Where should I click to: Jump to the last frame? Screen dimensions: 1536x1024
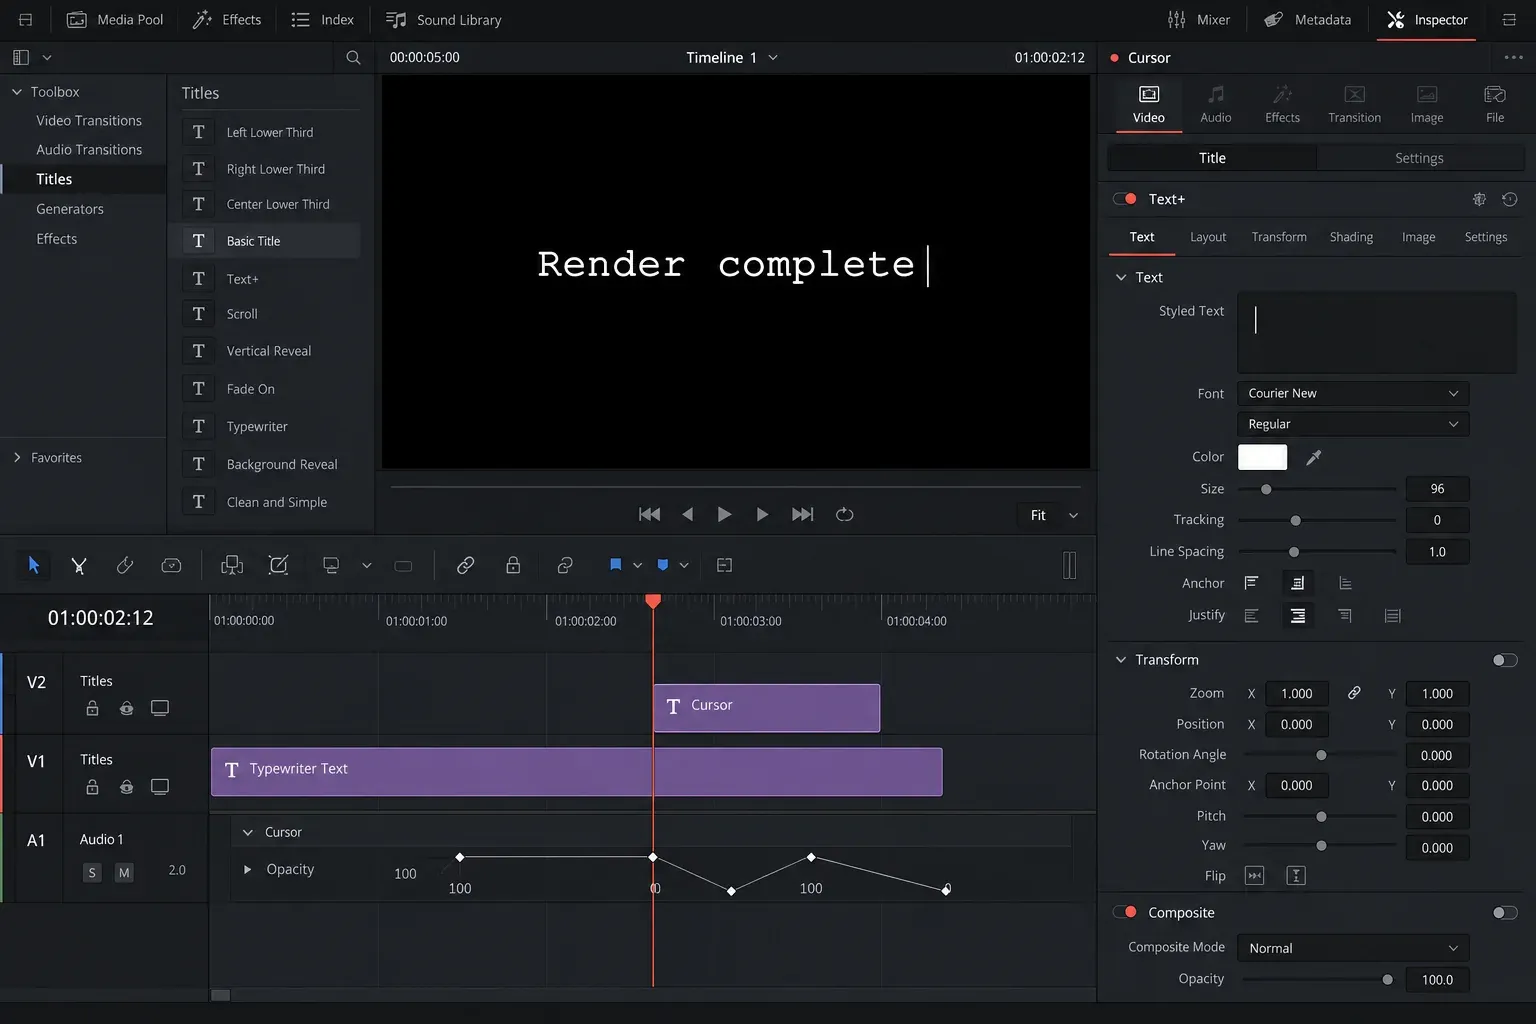point(802,514)
